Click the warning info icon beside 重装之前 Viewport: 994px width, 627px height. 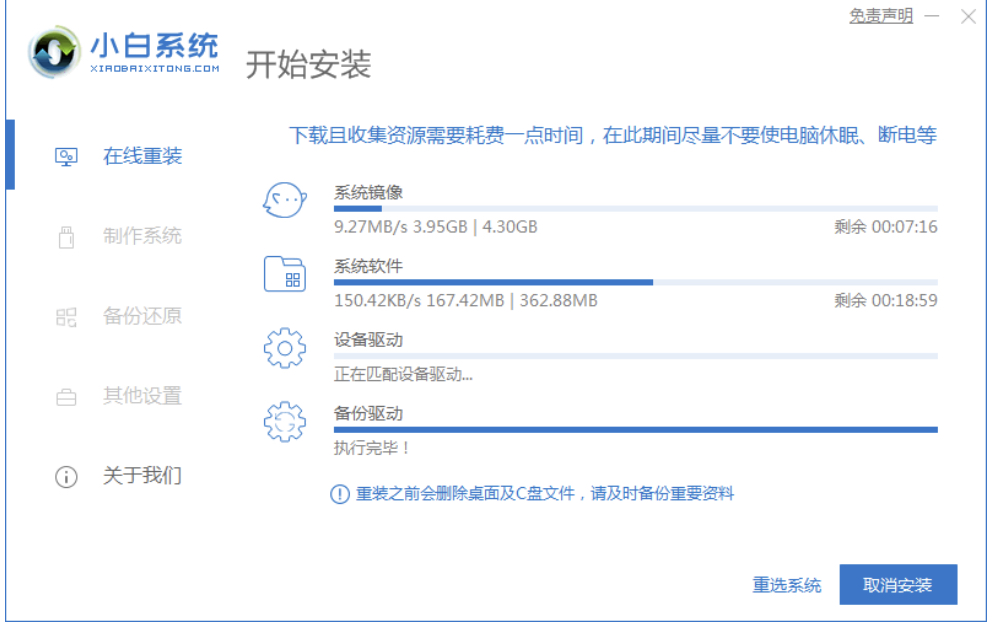[340, 494]
